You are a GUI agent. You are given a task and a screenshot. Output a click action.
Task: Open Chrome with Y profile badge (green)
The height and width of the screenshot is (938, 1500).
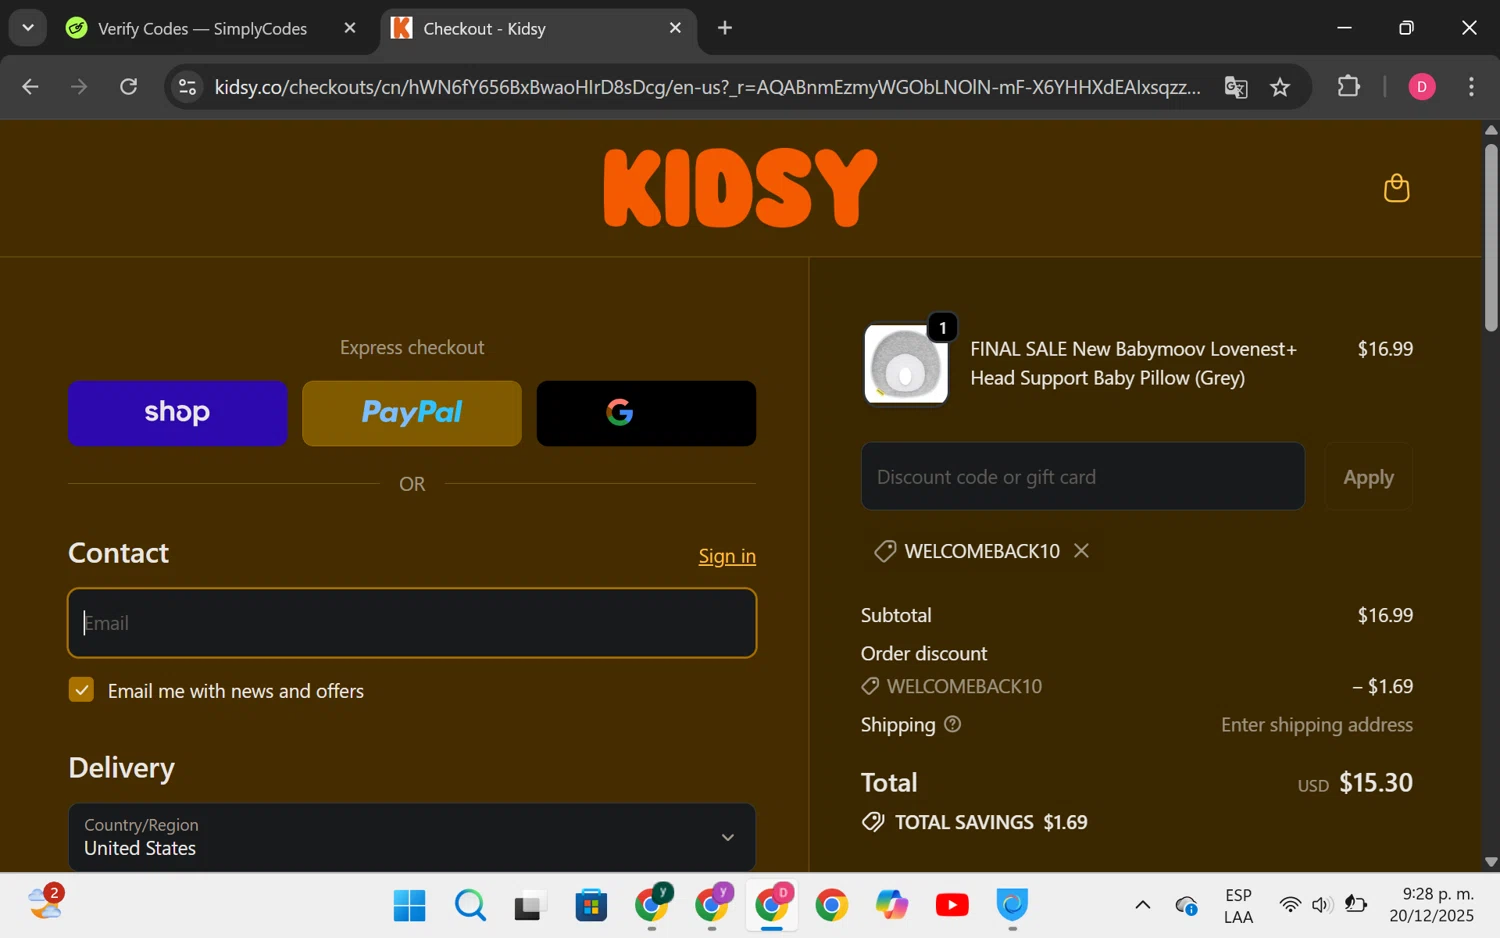click(x=652, y=905)
